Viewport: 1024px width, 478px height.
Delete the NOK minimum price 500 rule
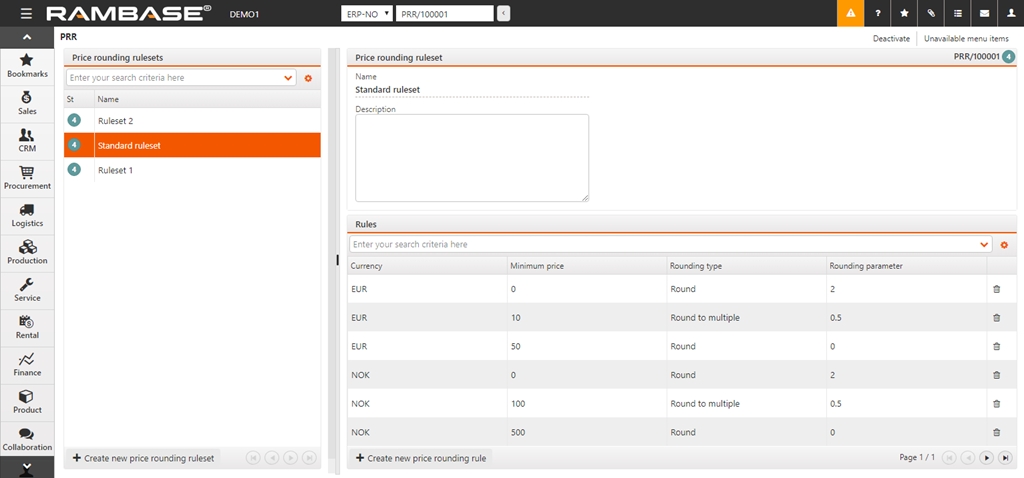click(x=997, y=432)
